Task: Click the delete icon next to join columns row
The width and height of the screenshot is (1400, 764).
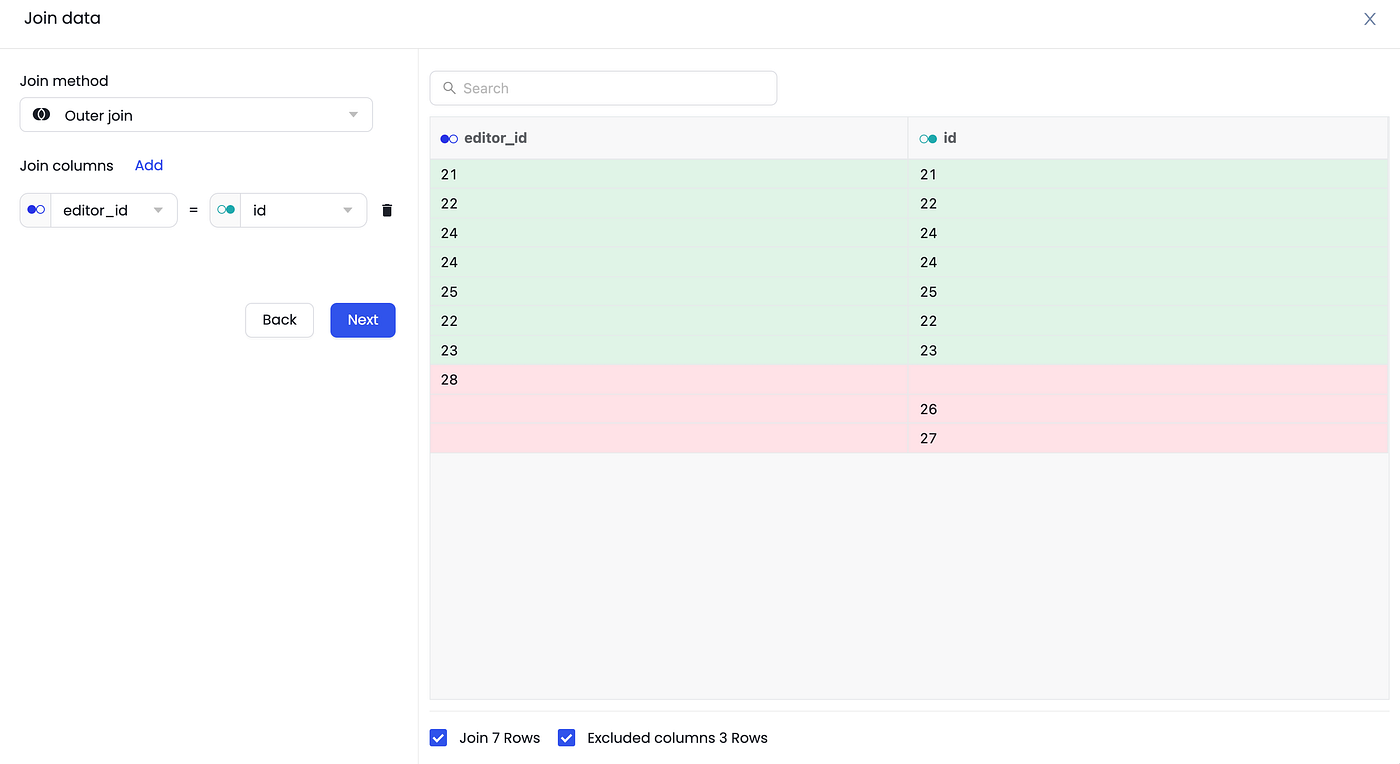Action: (387, 210)
